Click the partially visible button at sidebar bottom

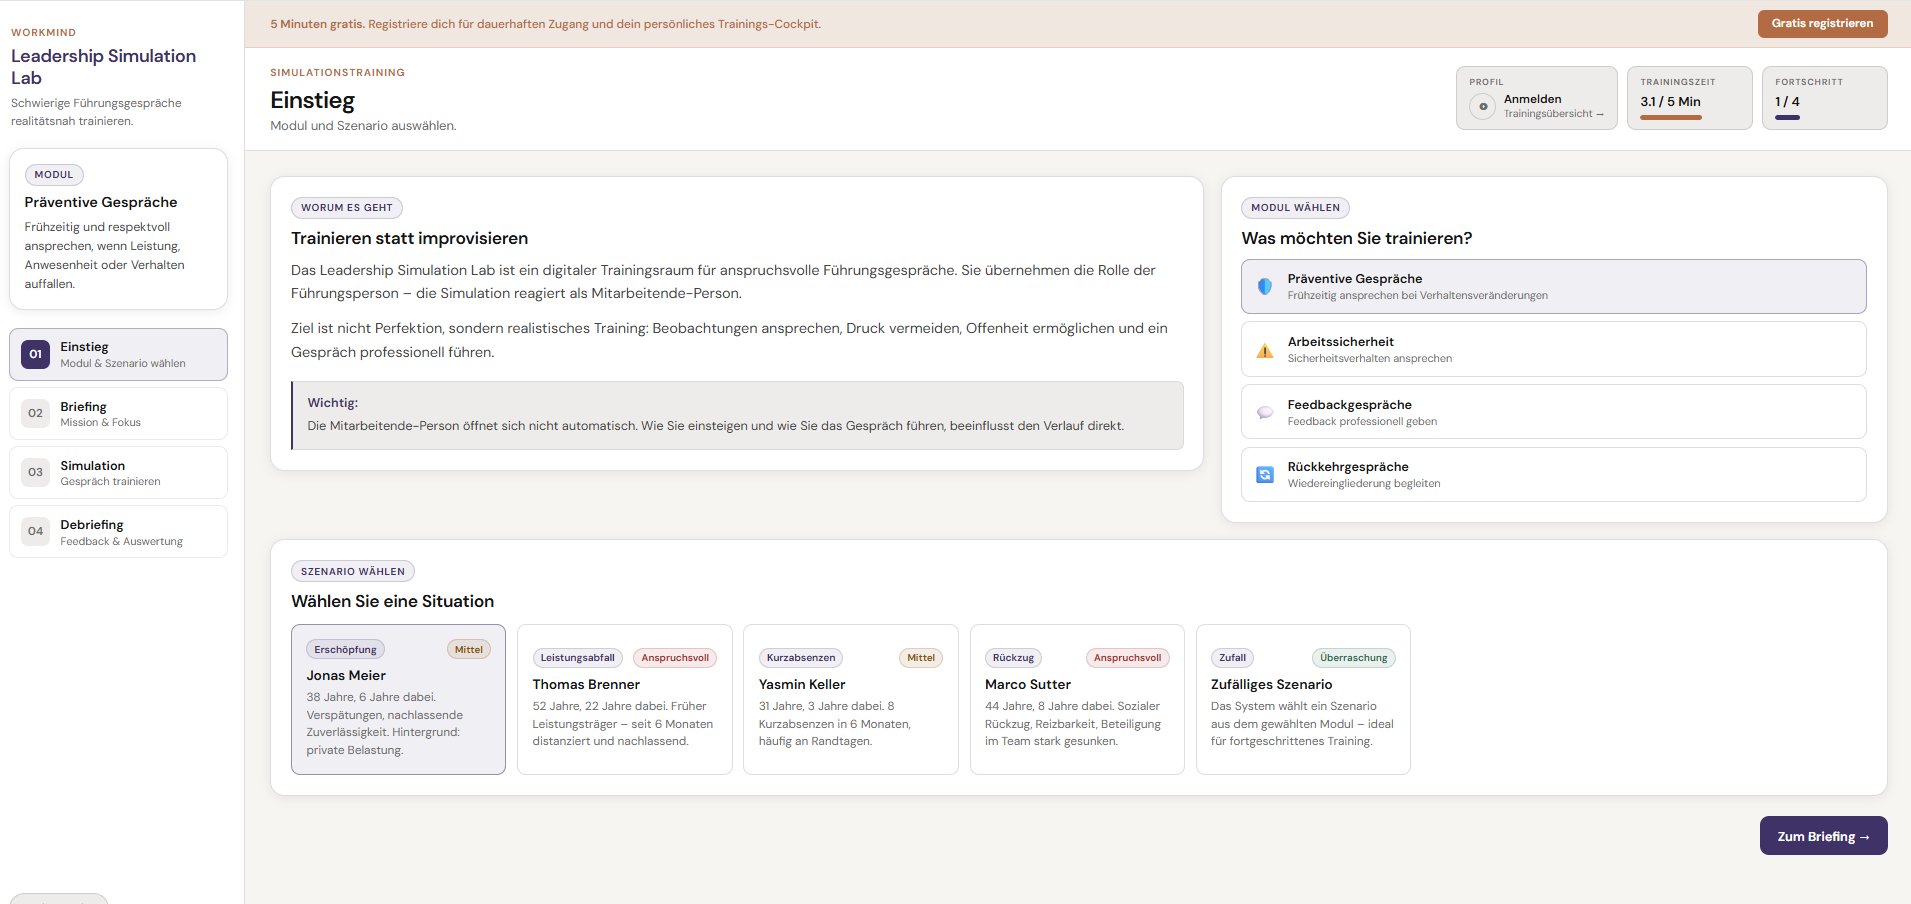click(58, 898)
